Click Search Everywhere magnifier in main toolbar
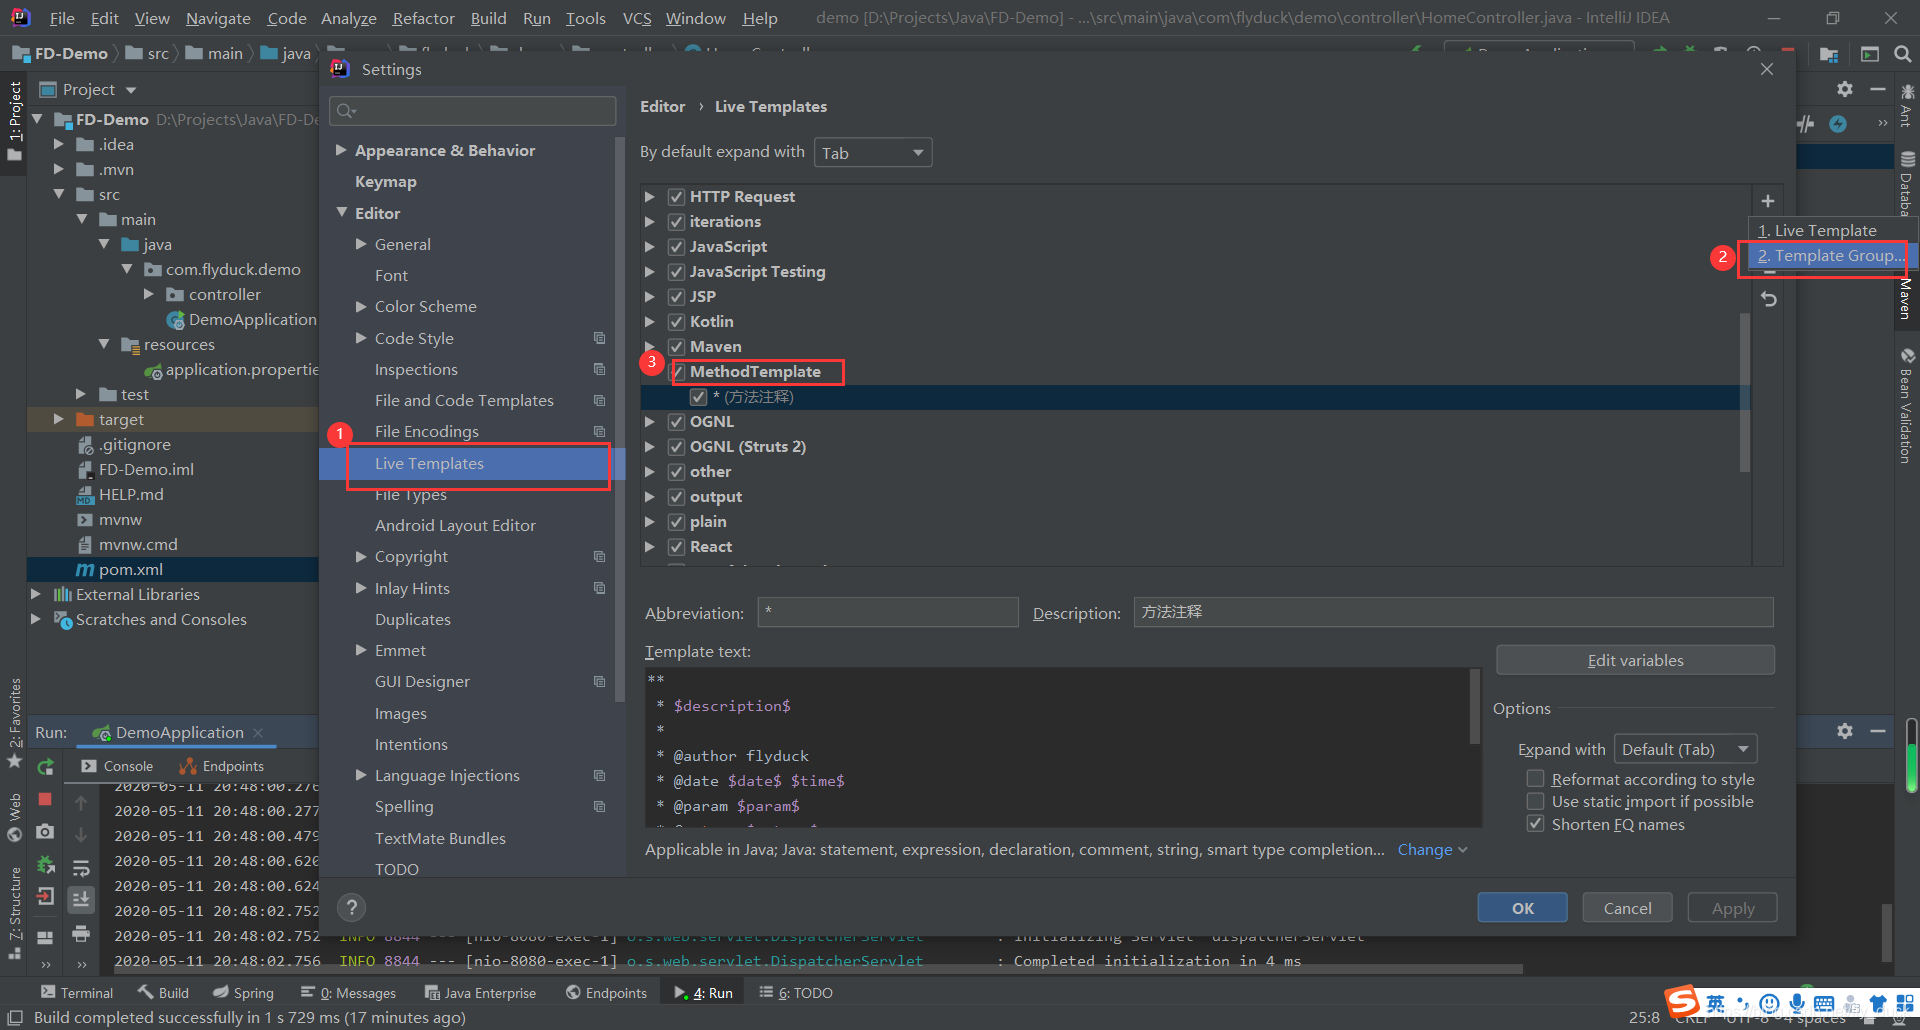Screen dimensions: 1920x1030 click(x=1902, y=54)
